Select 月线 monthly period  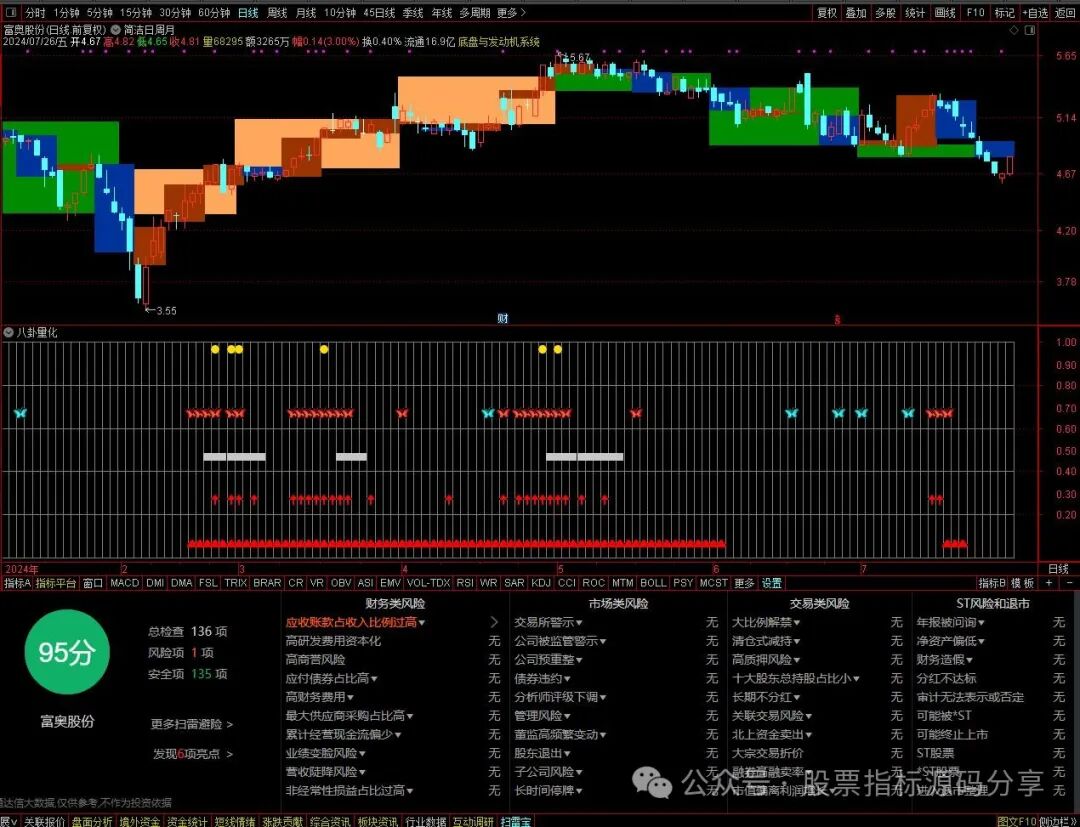(x=306, y=13)
